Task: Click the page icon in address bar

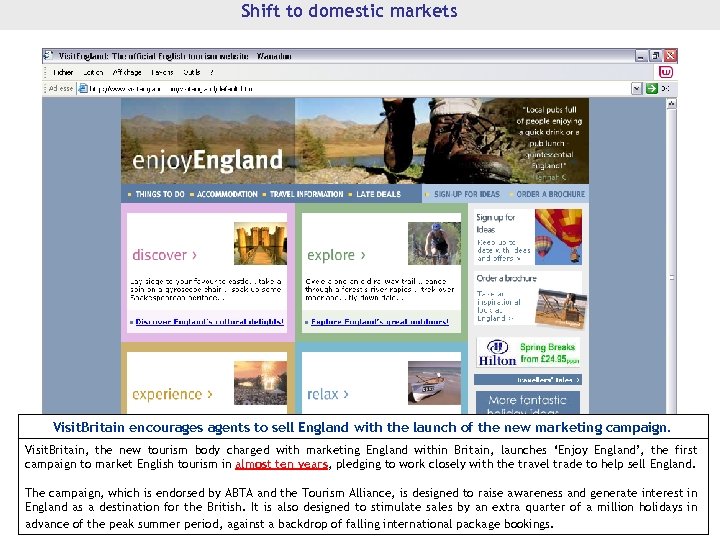Action: [83, 88]
